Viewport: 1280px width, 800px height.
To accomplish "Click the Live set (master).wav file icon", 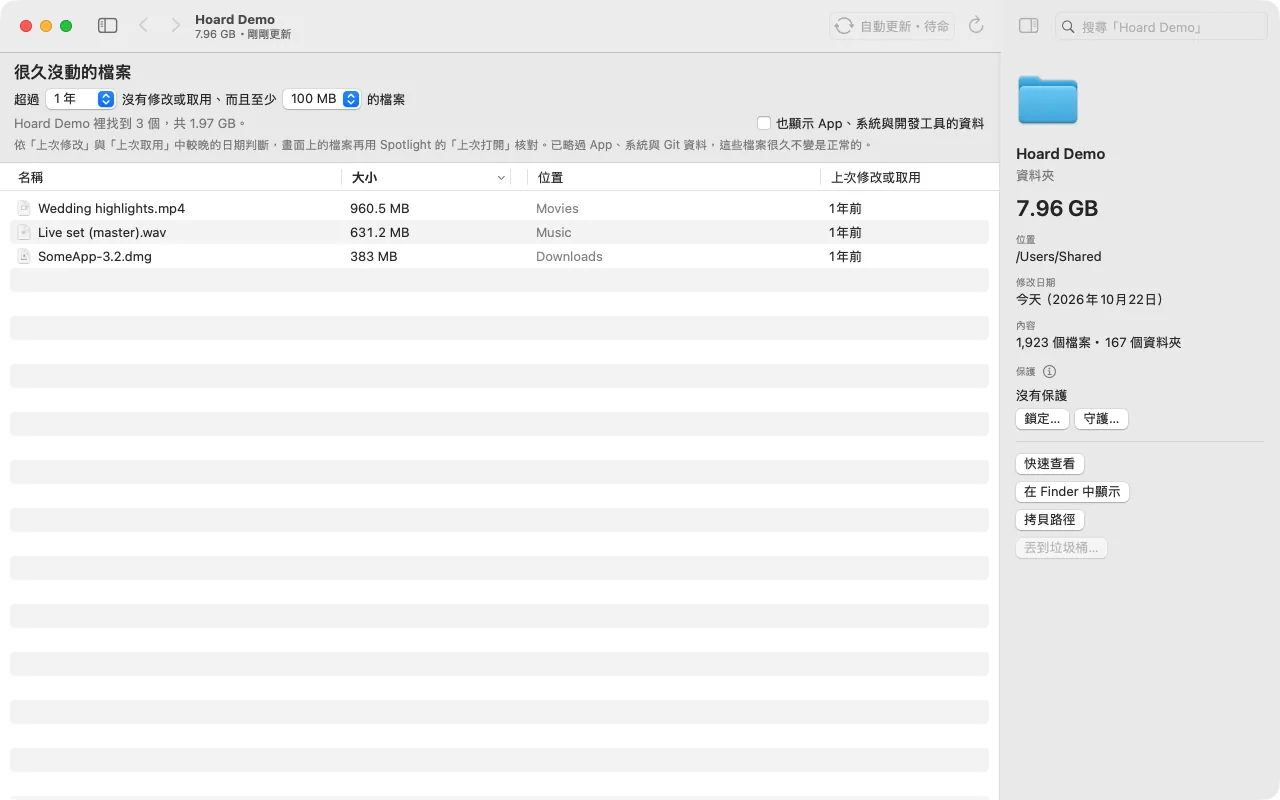I will click(24, 232).
